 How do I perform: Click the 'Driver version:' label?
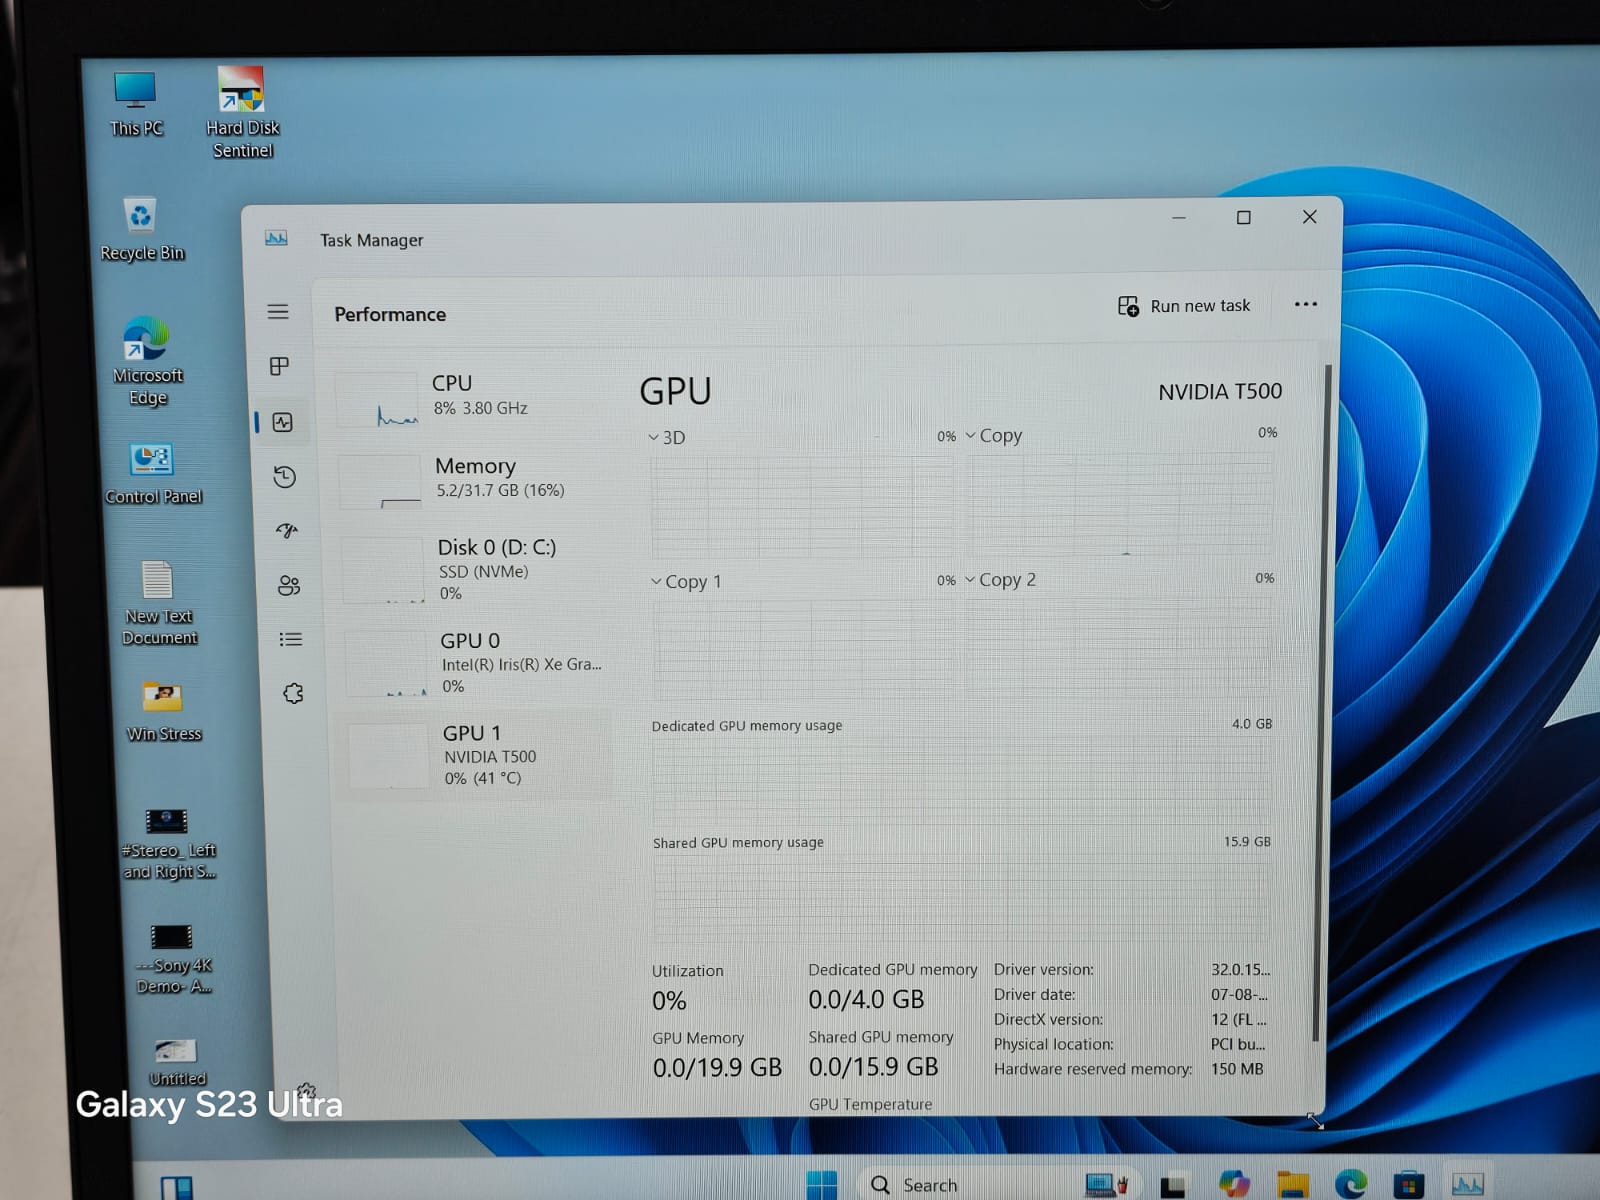point(1043,970)
